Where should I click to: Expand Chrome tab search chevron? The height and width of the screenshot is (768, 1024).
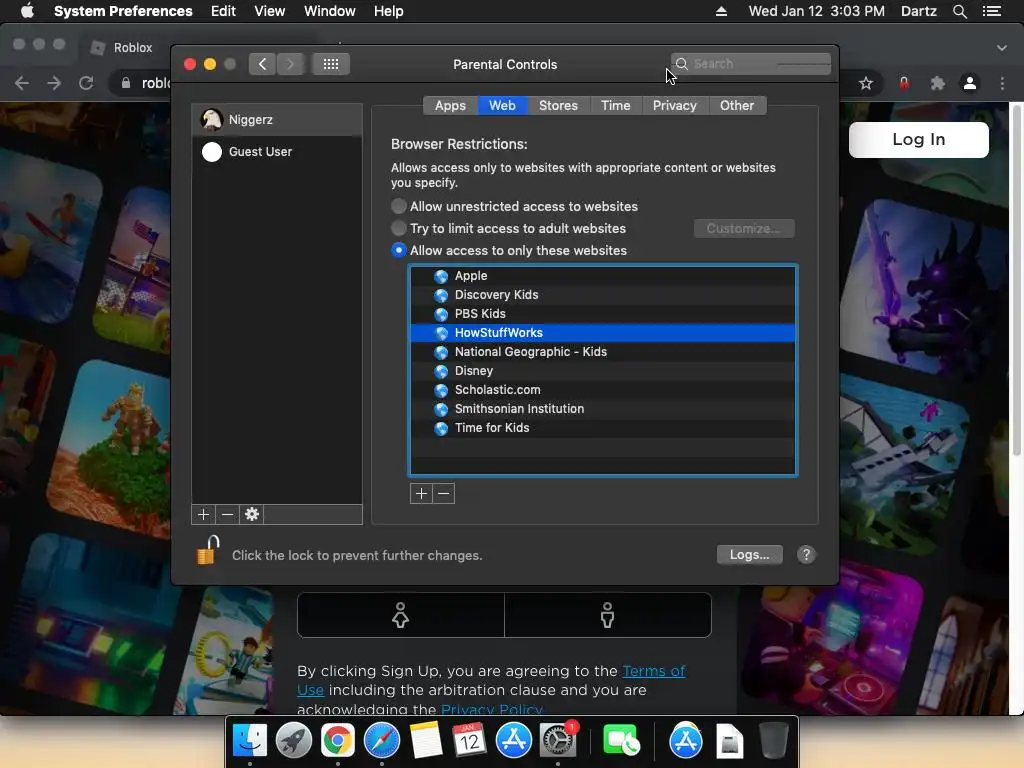point(1002,48)
